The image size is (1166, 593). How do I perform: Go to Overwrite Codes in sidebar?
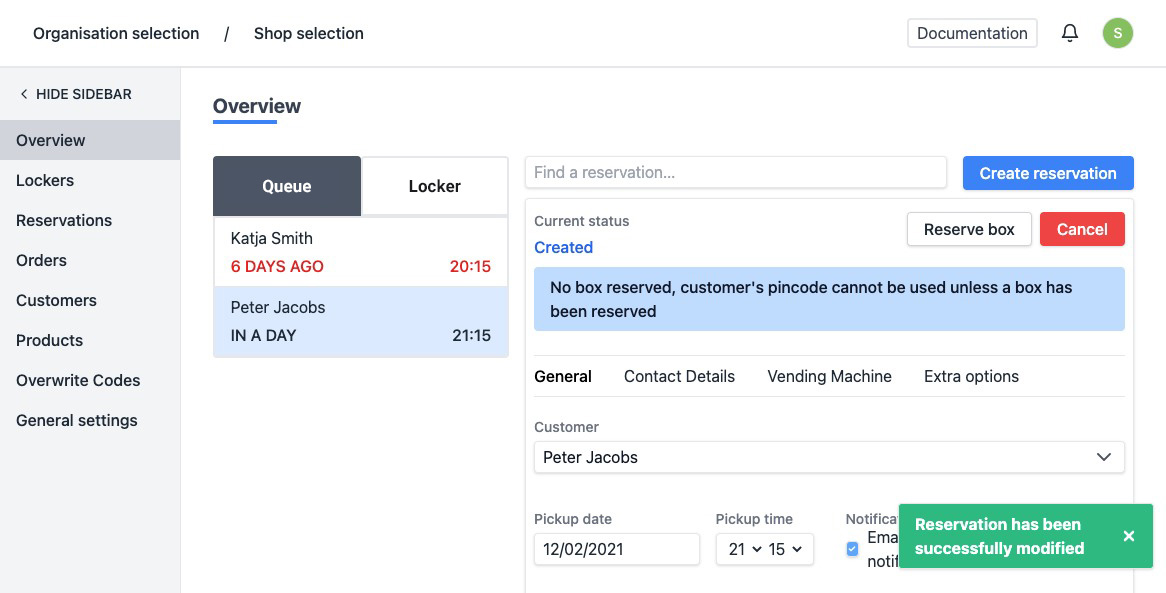(x=78, y=380)
